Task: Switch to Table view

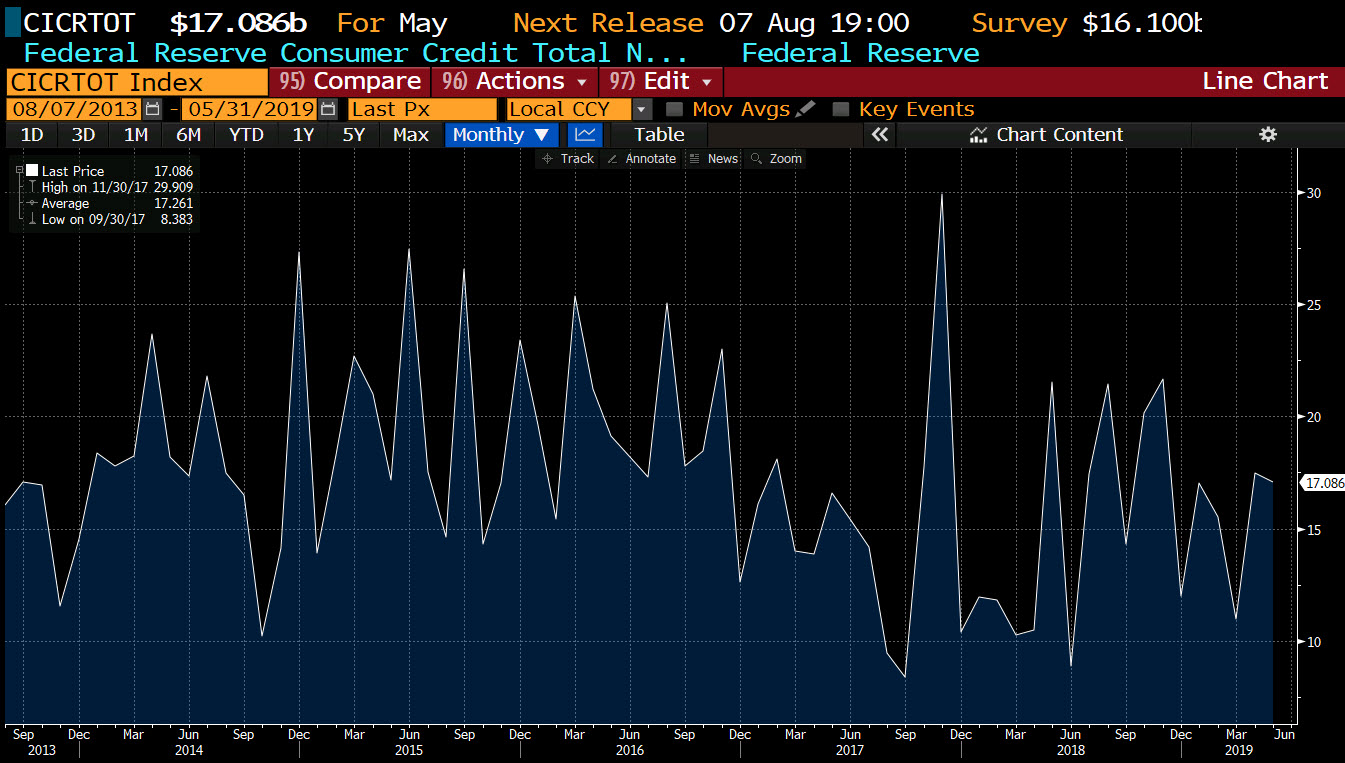Action: [659, 134]
